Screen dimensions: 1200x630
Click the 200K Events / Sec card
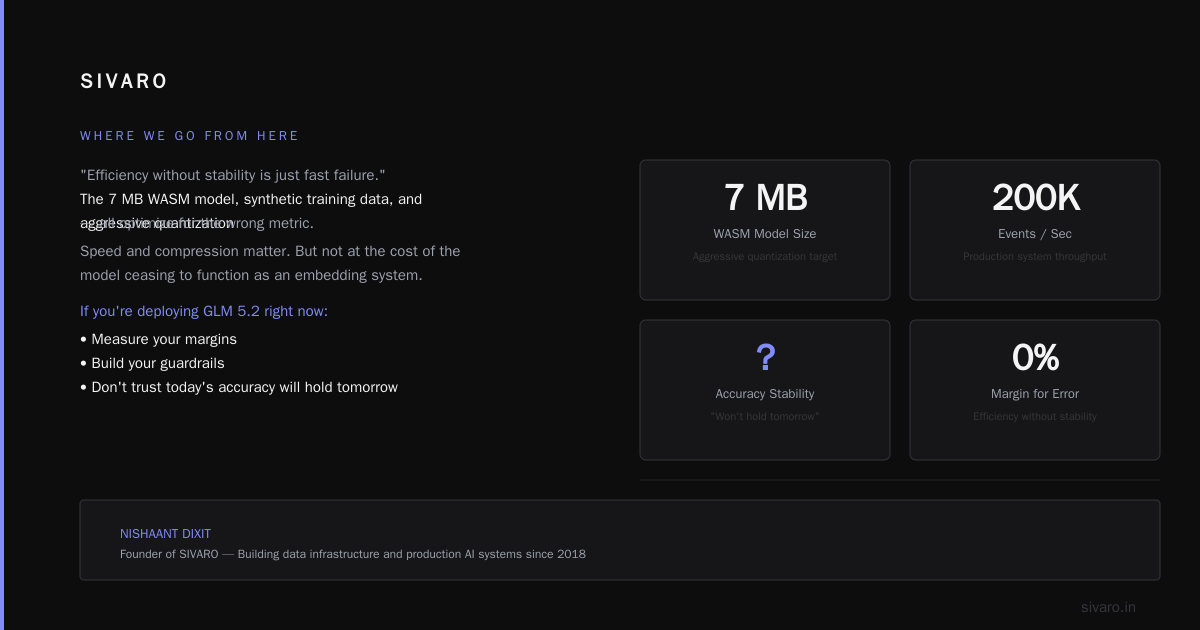point(1035,230)
